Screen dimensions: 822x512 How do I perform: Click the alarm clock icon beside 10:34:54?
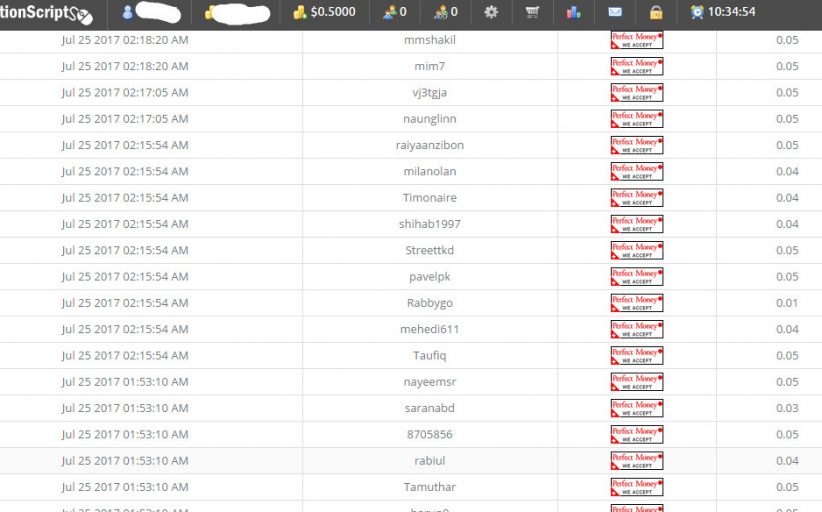(x=697, y=13)
